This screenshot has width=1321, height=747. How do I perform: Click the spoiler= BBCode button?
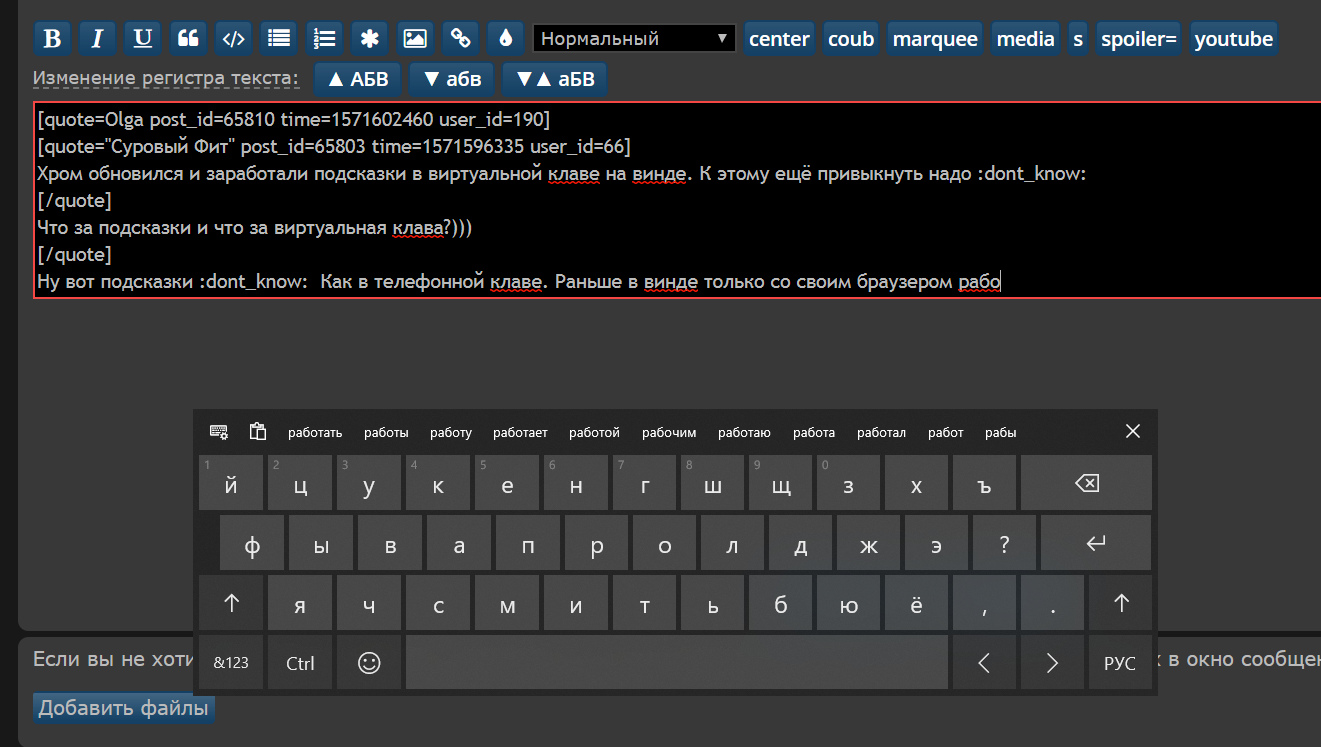[1139, 39]
